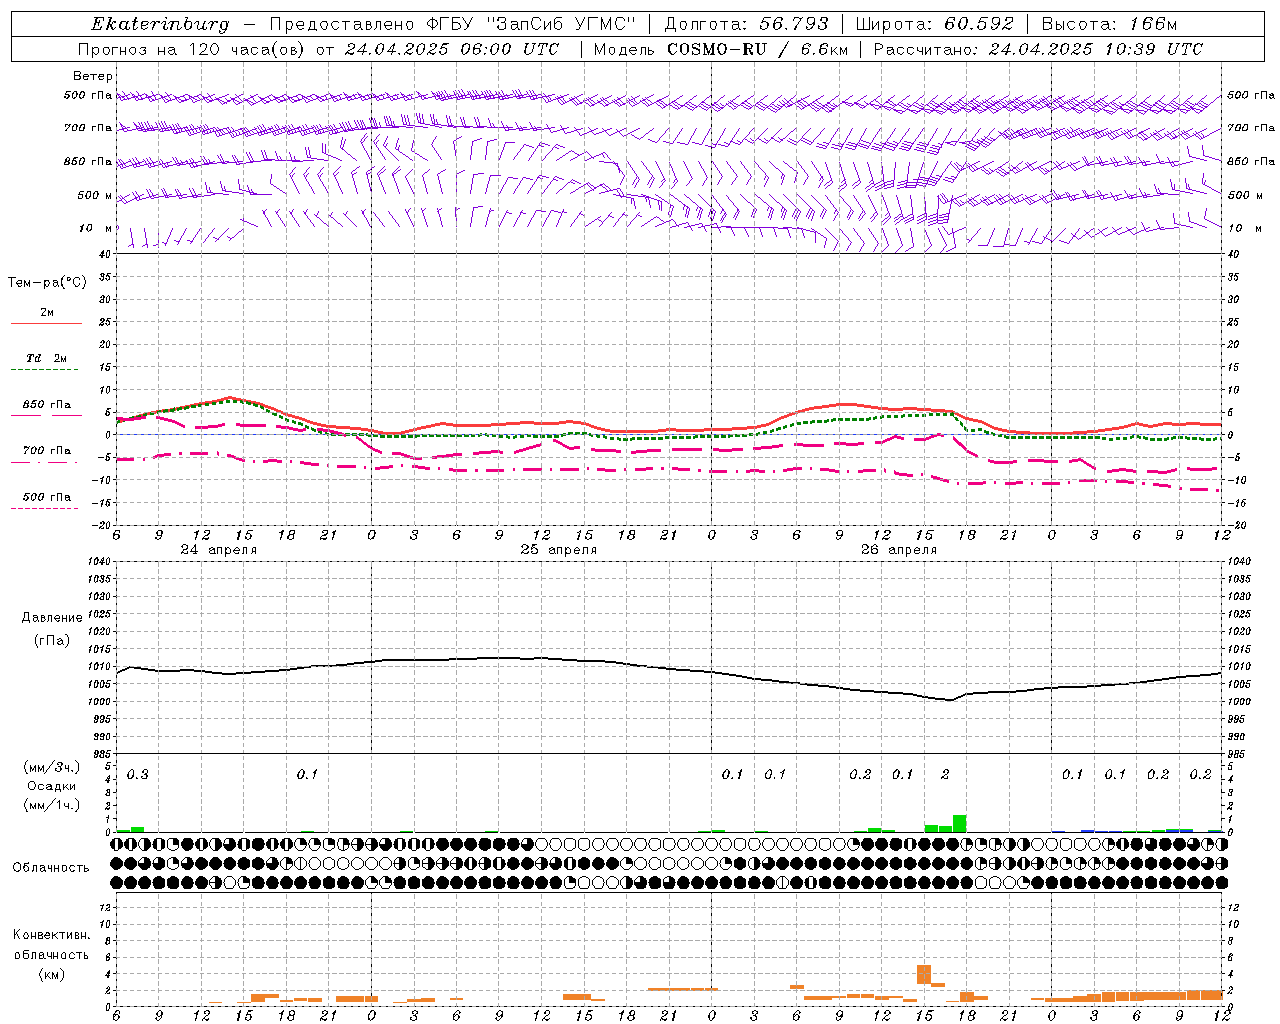The height and width of the screenshot is (1024, 1280).
Task: Click the (км) unit under convective cloudiness
Action: pos(51,974)
